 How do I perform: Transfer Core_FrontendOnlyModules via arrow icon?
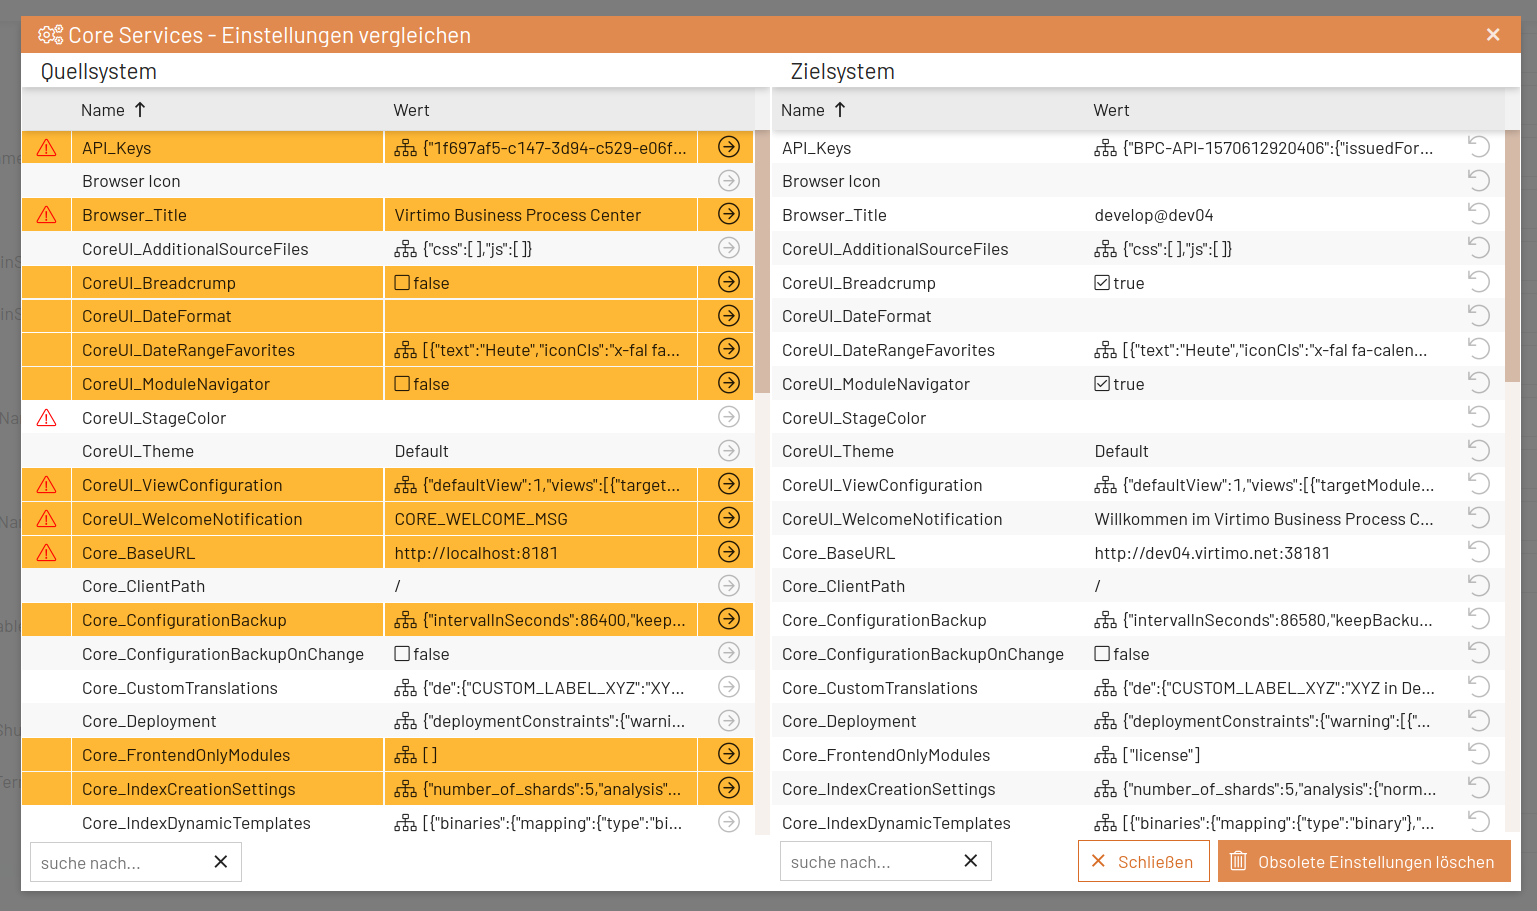(729, 754)
